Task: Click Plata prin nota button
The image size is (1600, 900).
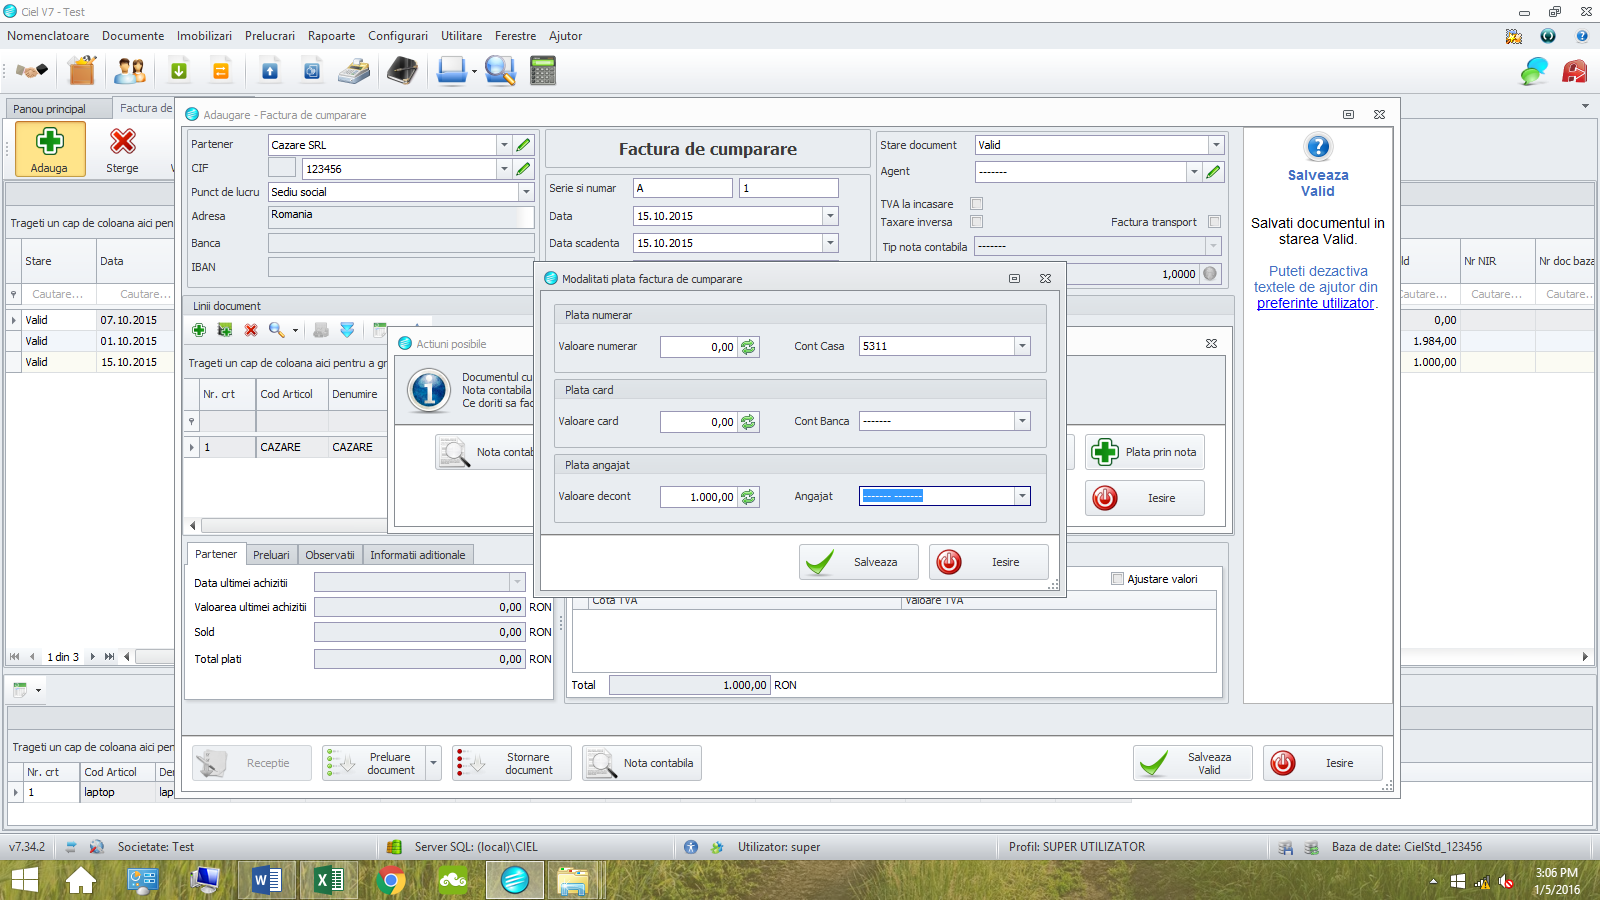Action: tap(1145, 452)
